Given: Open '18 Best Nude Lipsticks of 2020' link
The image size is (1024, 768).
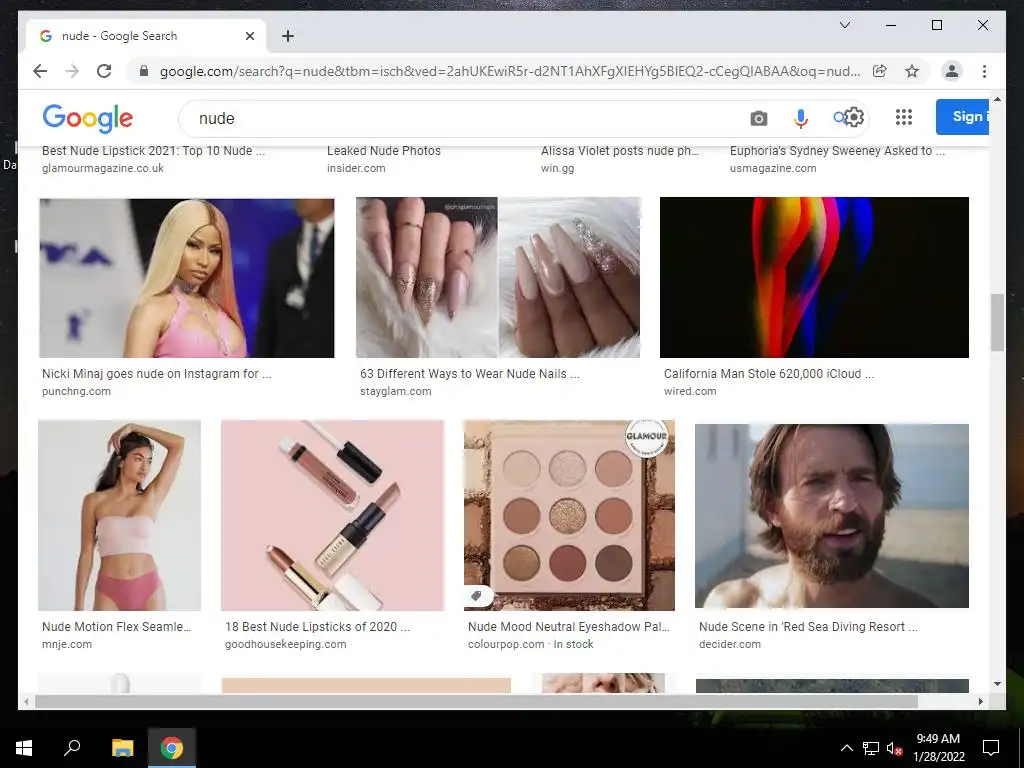Looking at the screenshot, I should (317, 626).
